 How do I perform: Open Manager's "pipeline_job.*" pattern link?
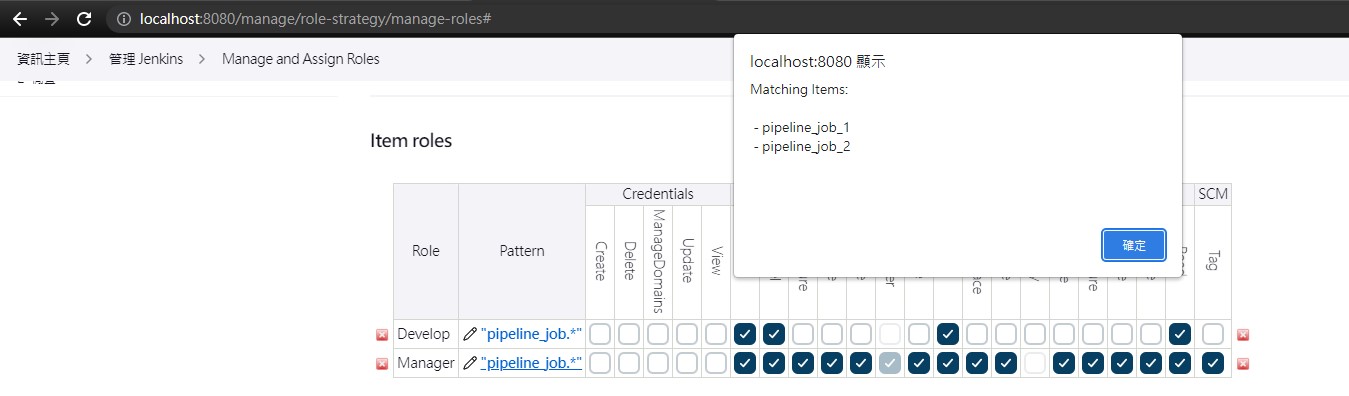531,363
